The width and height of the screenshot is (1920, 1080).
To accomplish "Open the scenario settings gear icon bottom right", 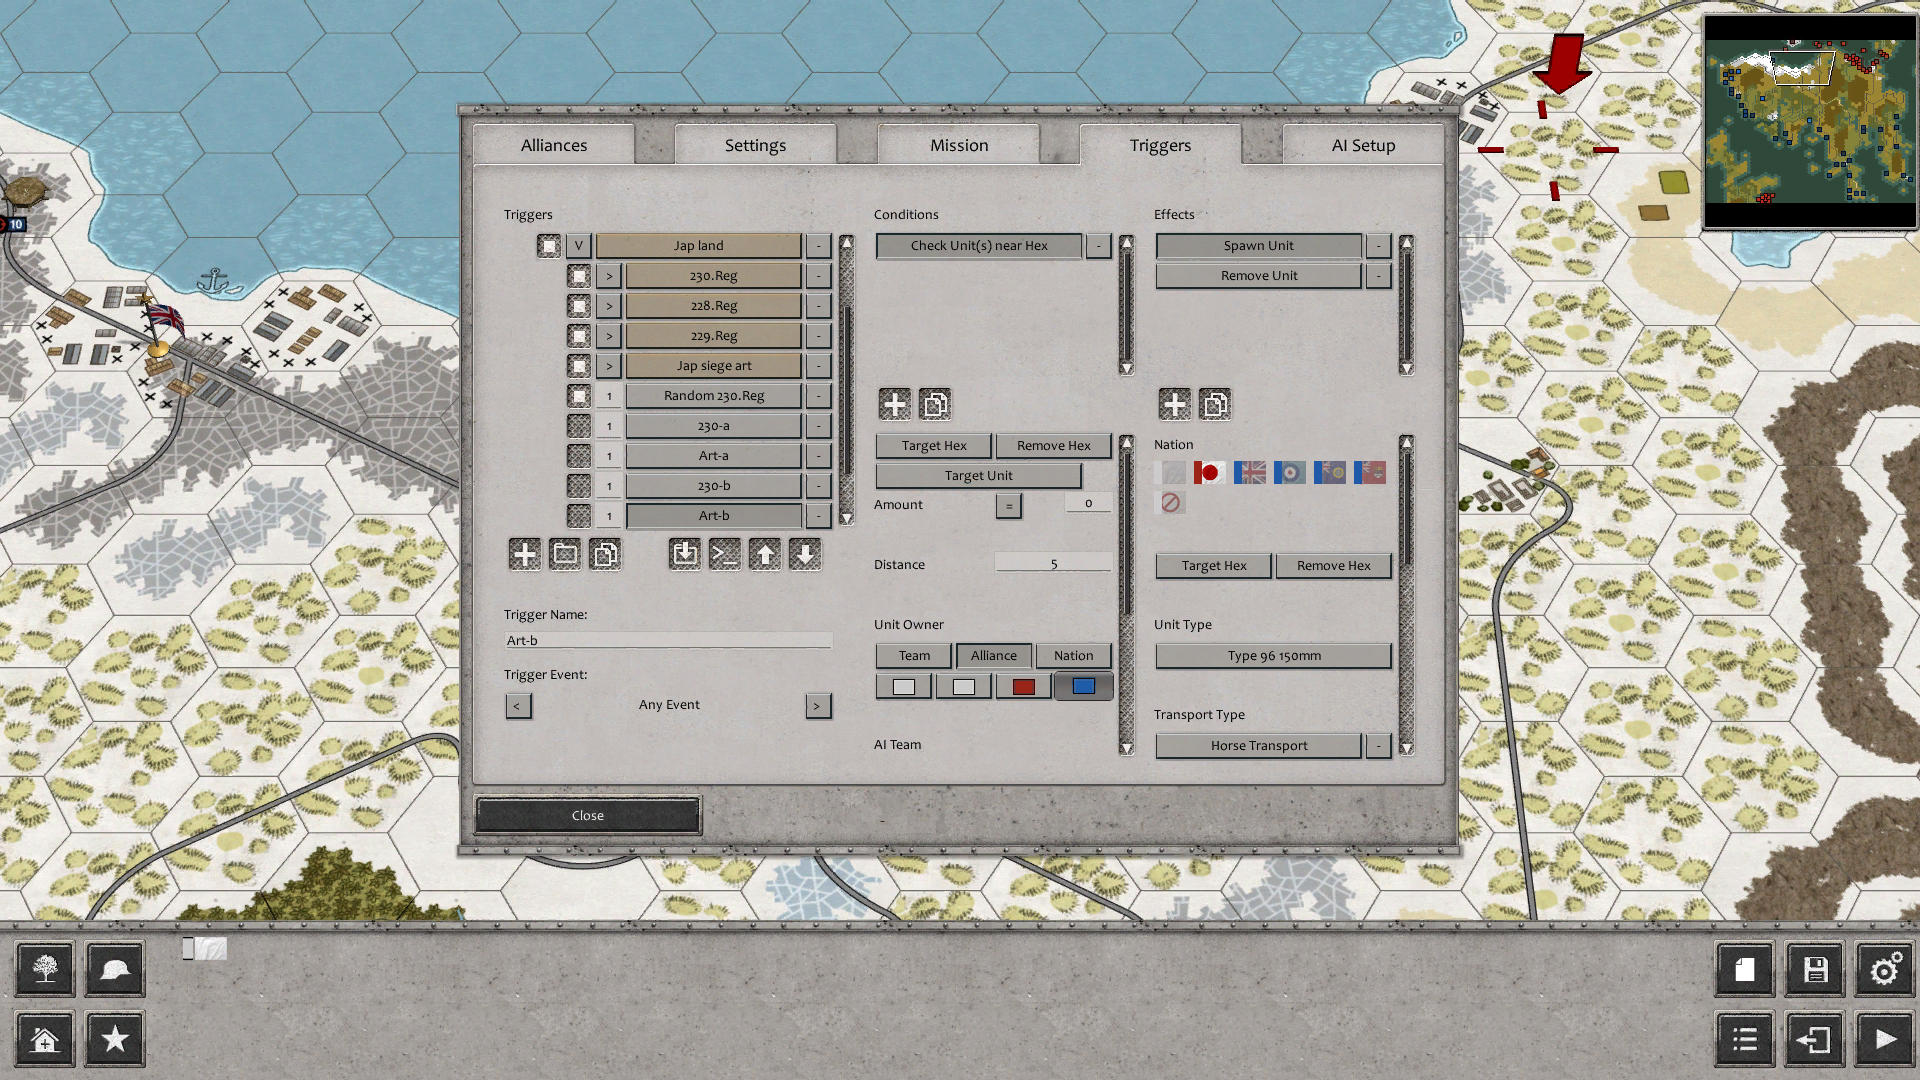I will [1884, 969].
